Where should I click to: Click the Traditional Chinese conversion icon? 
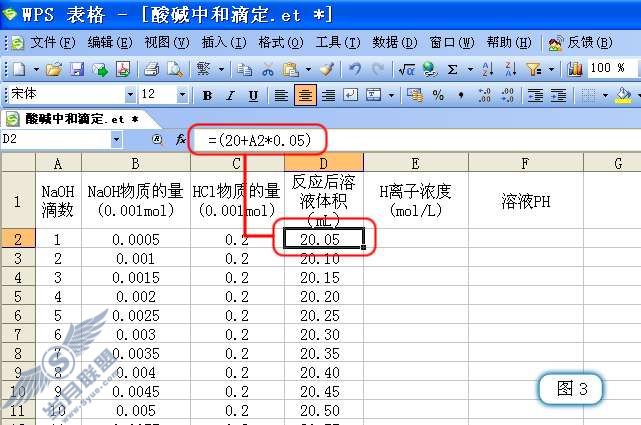(x=203, y=69)
